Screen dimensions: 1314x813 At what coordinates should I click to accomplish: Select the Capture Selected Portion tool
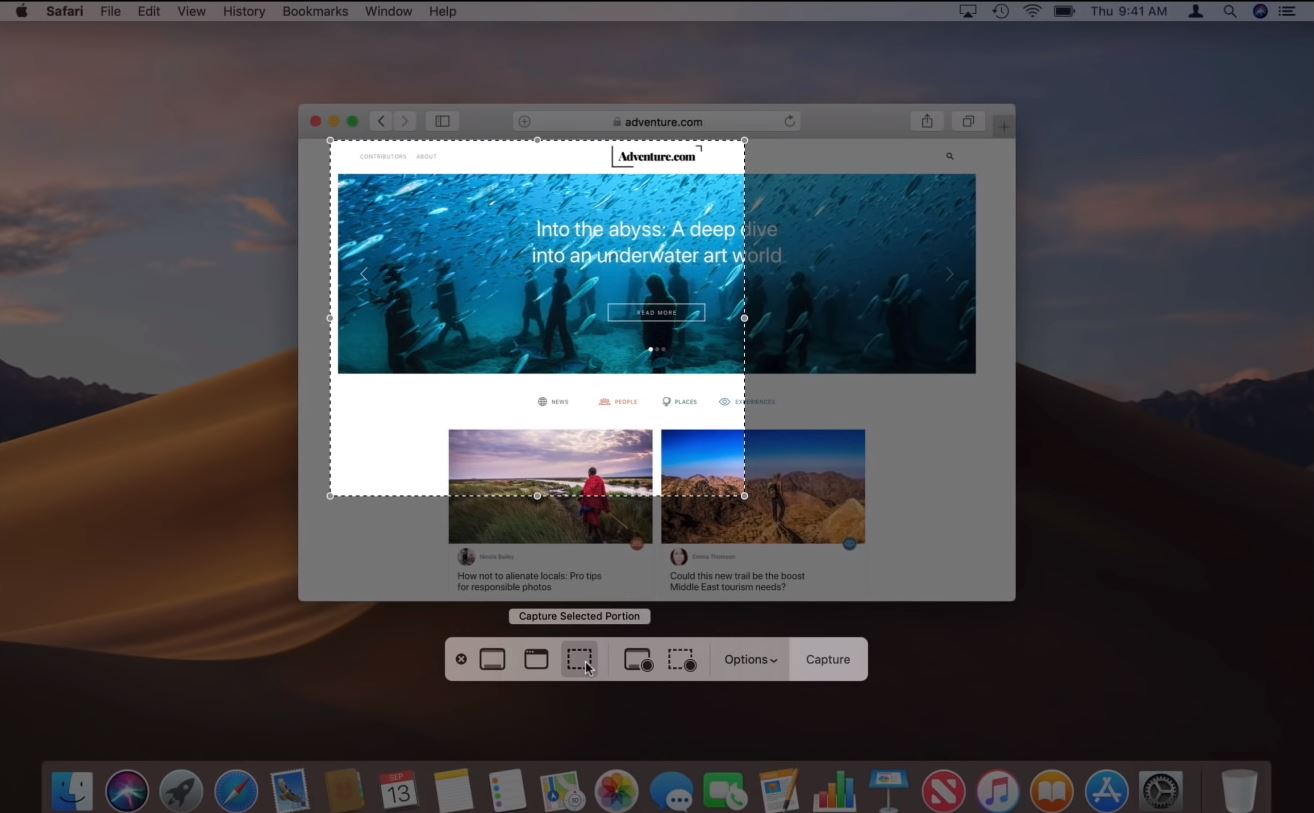[x=581, y=659]
